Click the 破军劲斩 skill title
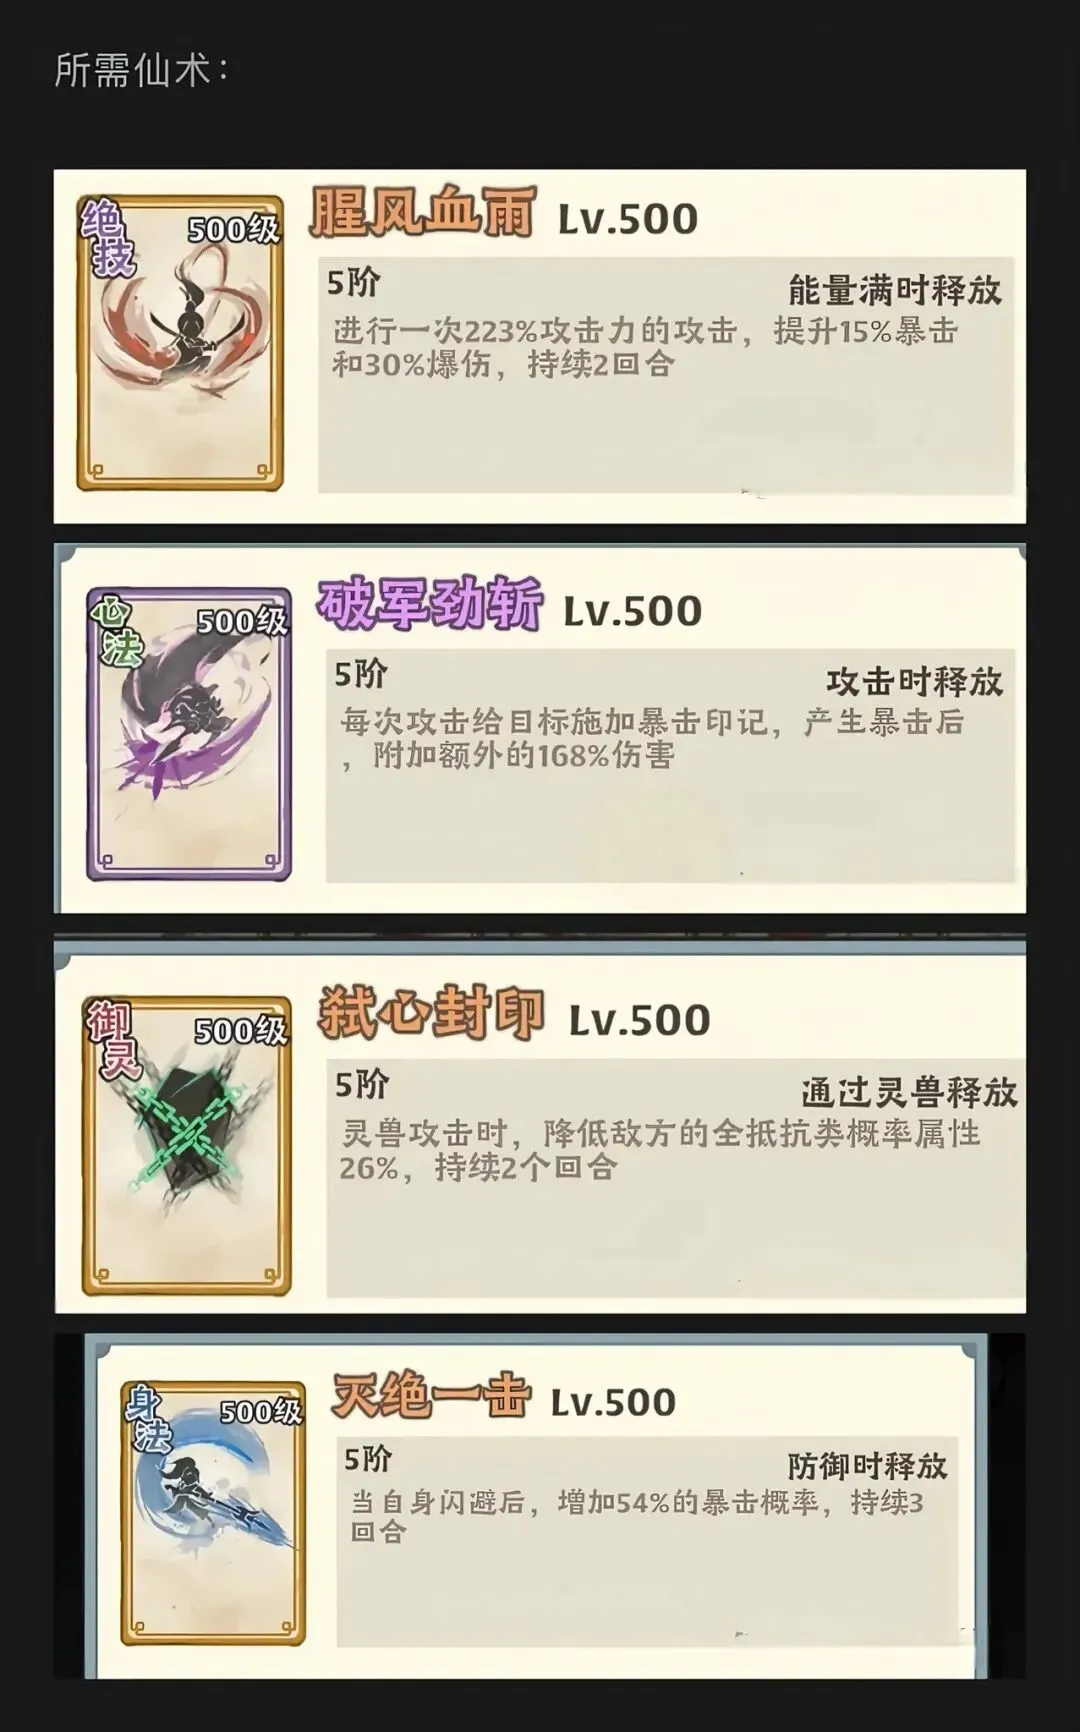Screen dimensions: 1080x1732 coord(430,604)
